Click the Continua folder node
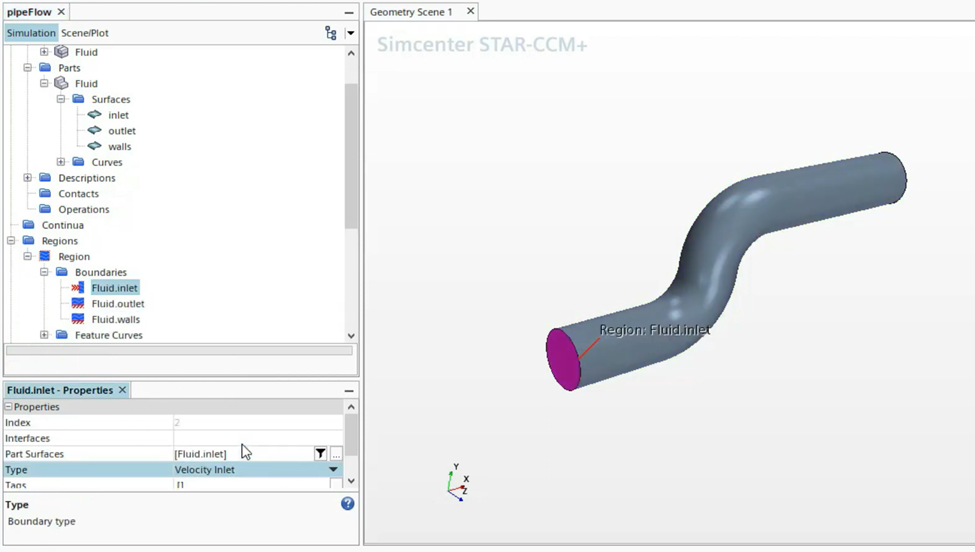This screenshot has width=975, height=552. click(62, 225)
